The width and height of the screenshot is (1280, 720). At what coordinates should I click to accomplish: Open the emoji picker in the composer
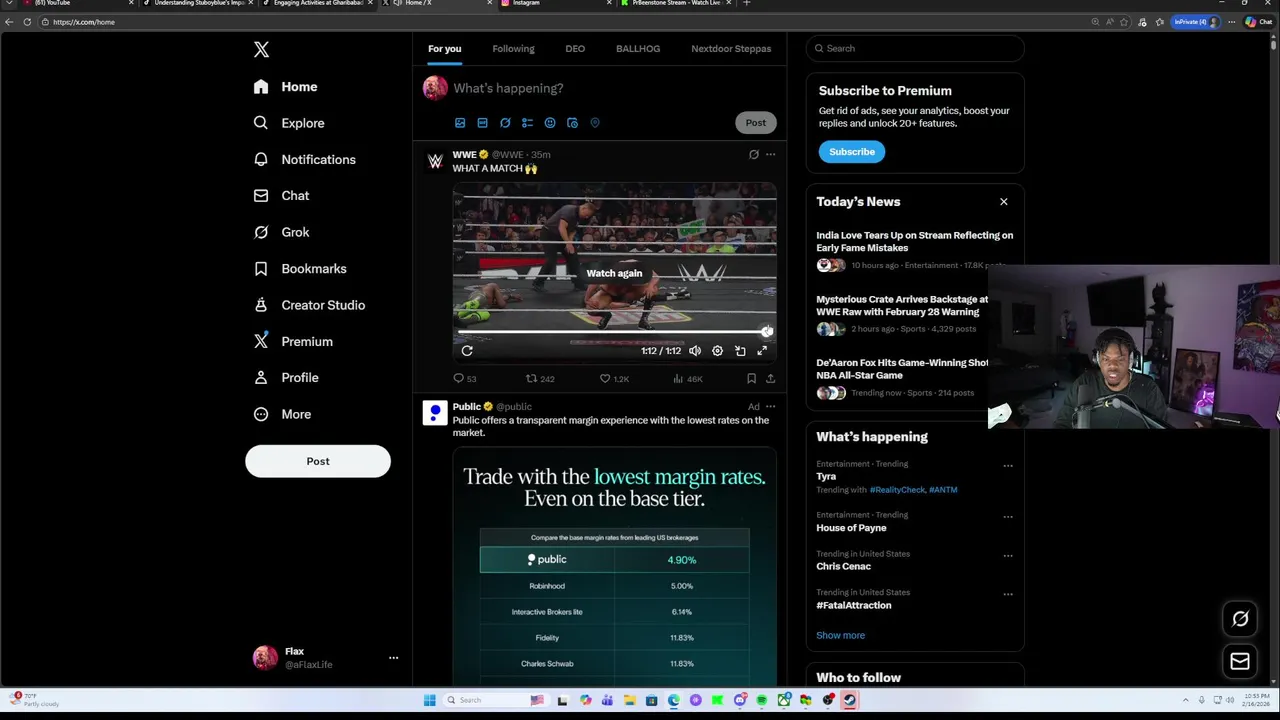550,123
